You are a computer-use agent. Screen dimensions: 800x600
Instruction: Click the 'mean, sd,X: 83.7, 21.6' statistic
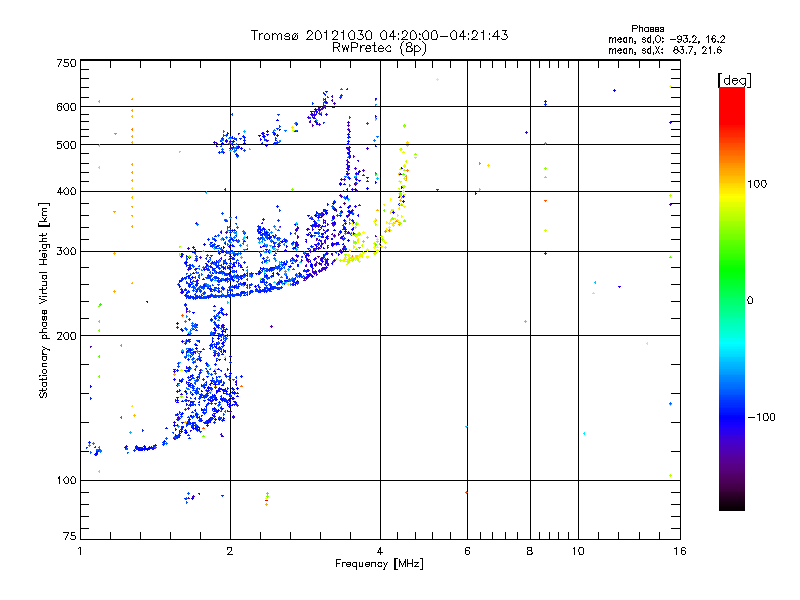pos(665,50)
